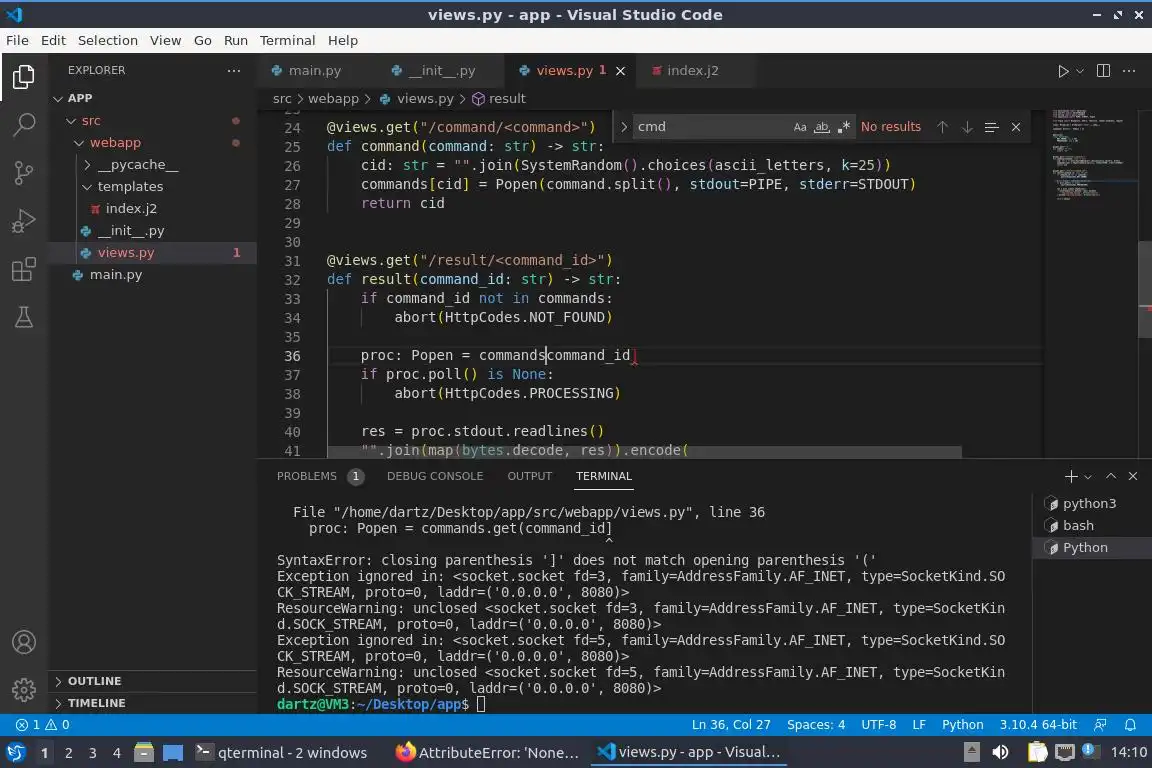Toggle Match Whole Word in find widget

[x=821, y=127]
